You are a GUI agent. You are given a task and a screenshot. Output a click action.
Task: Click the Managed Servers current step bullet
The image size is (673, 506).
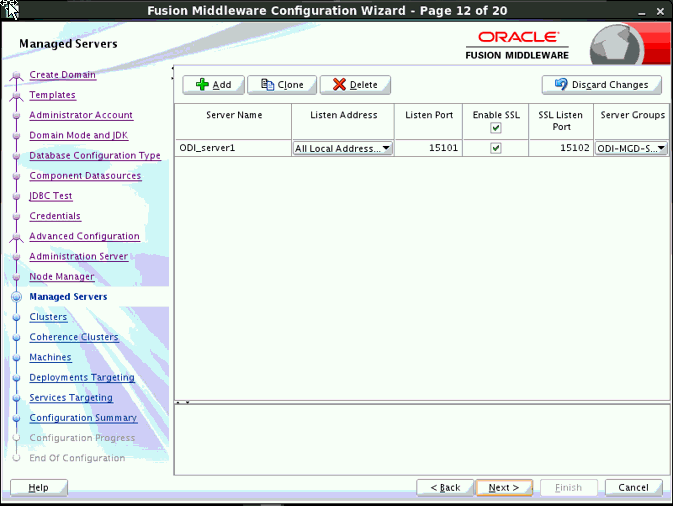[x=16, y=297]
